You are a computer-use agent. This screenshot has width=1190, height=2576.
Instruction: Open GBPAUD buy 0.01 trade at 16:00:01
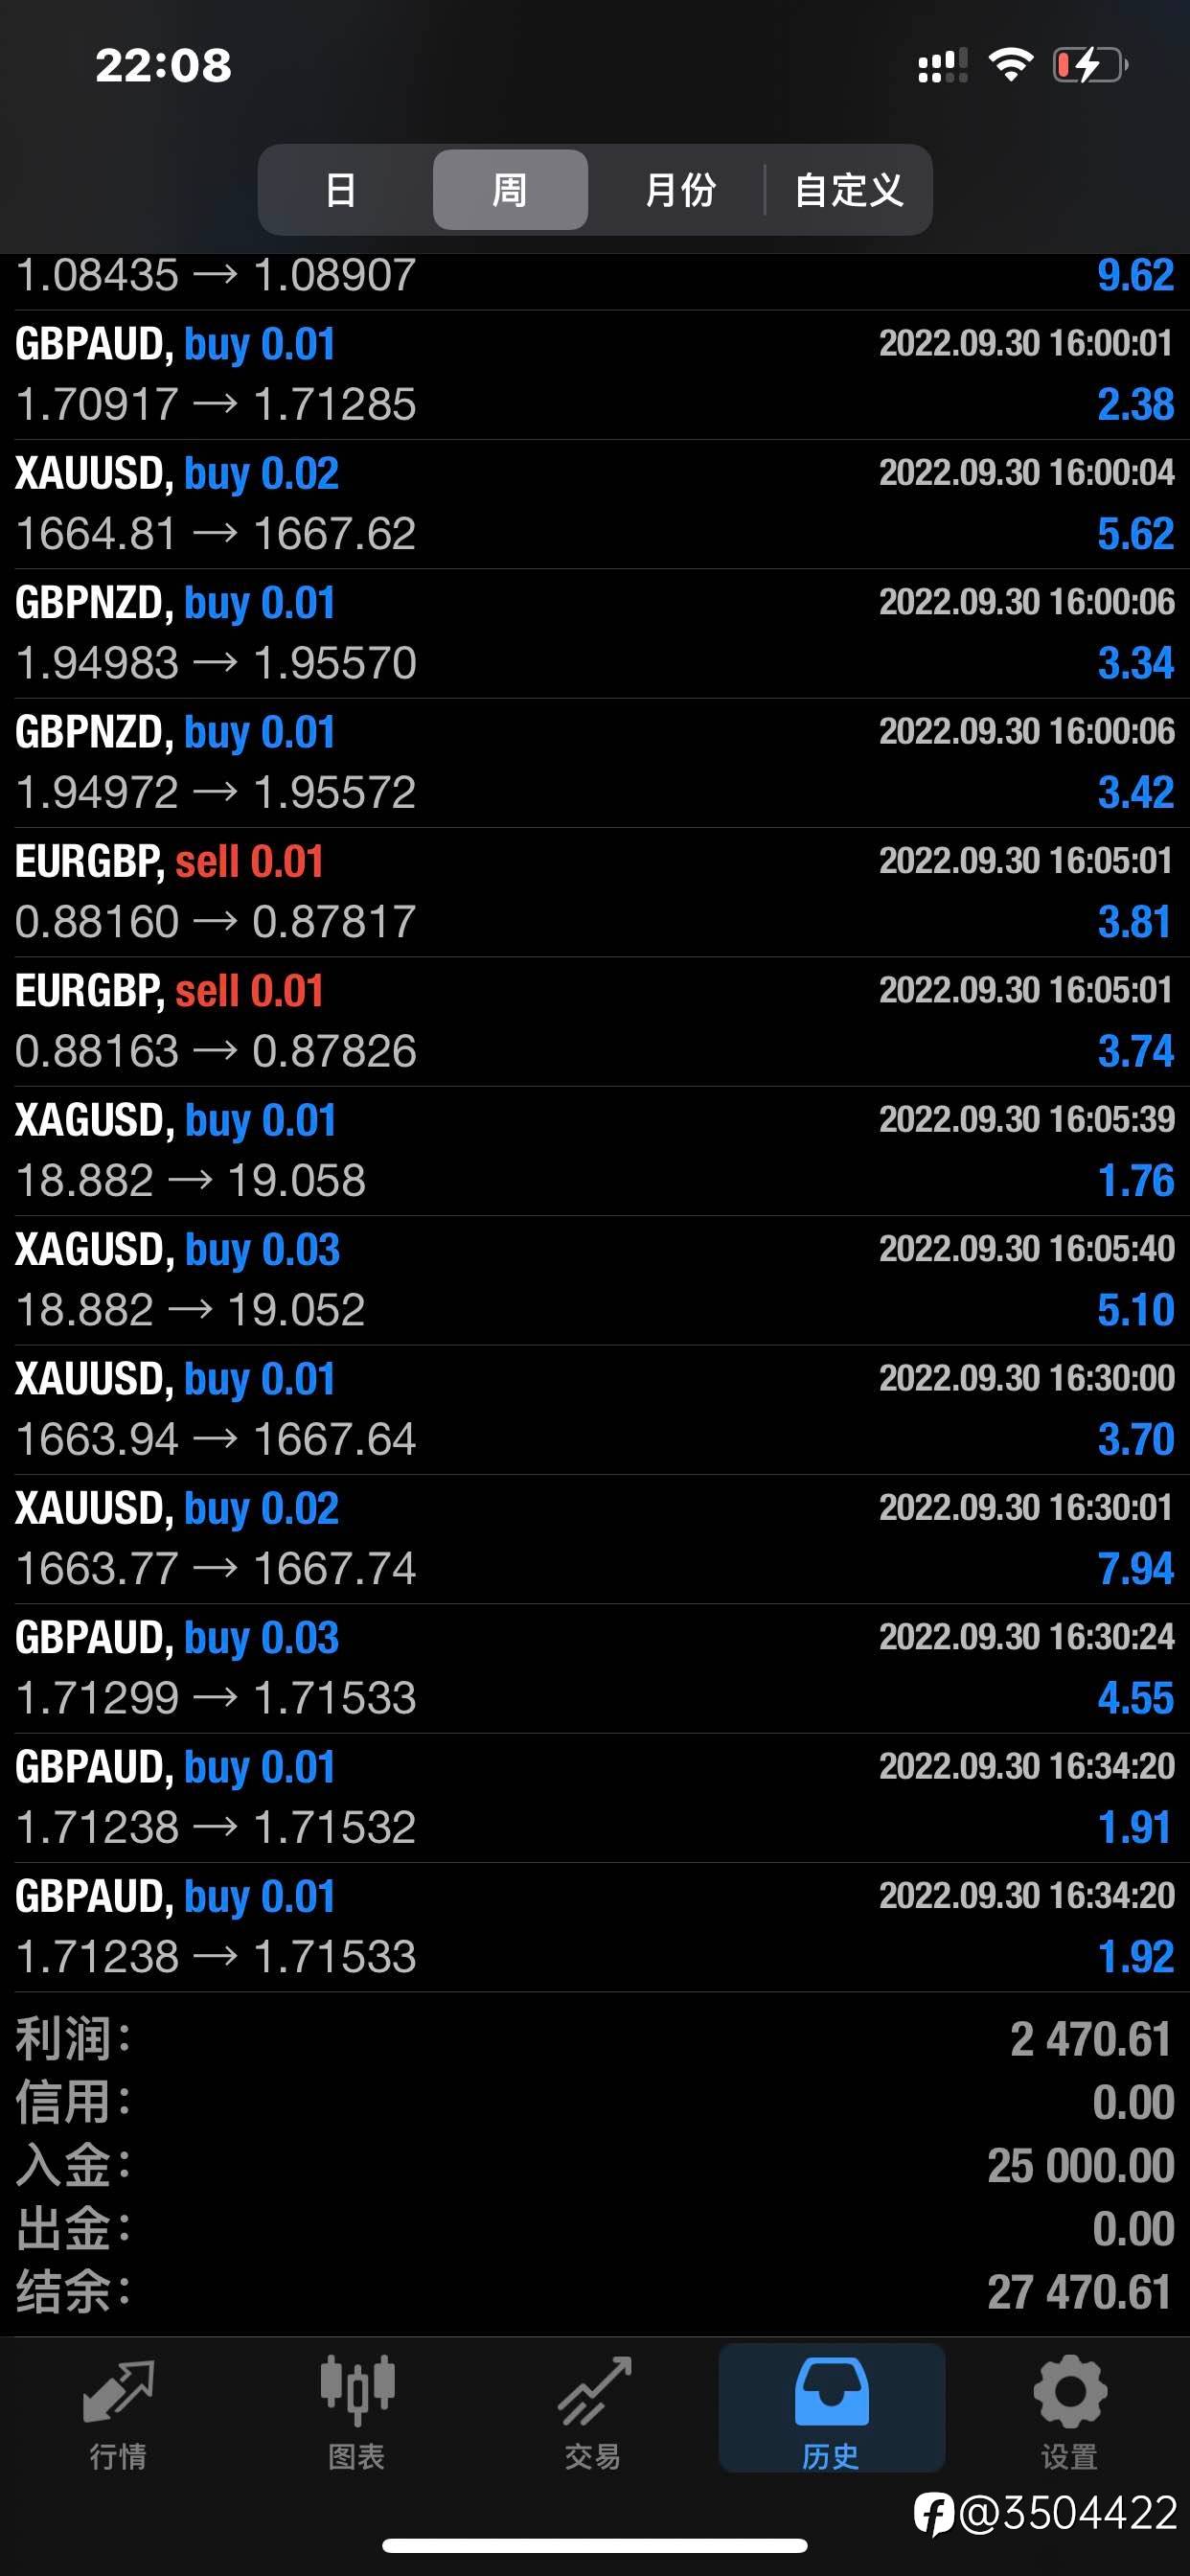click(595, 375)
